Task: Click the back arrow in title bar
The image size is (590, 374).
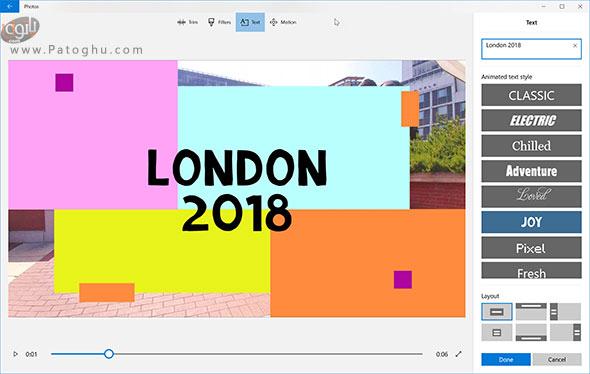Action: pos(9,6)
